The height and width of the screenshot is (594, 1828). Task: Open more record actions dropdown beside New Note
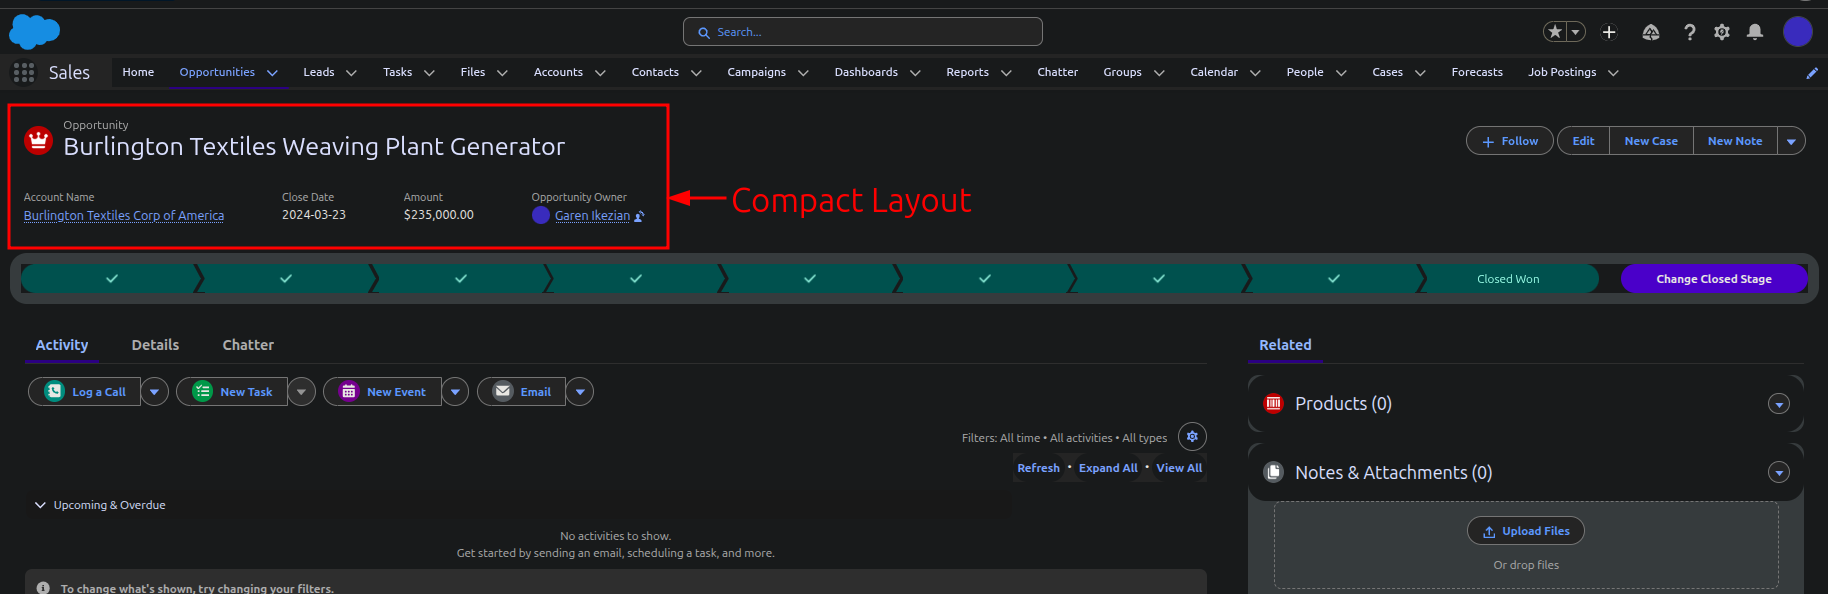click(1791, 141)
